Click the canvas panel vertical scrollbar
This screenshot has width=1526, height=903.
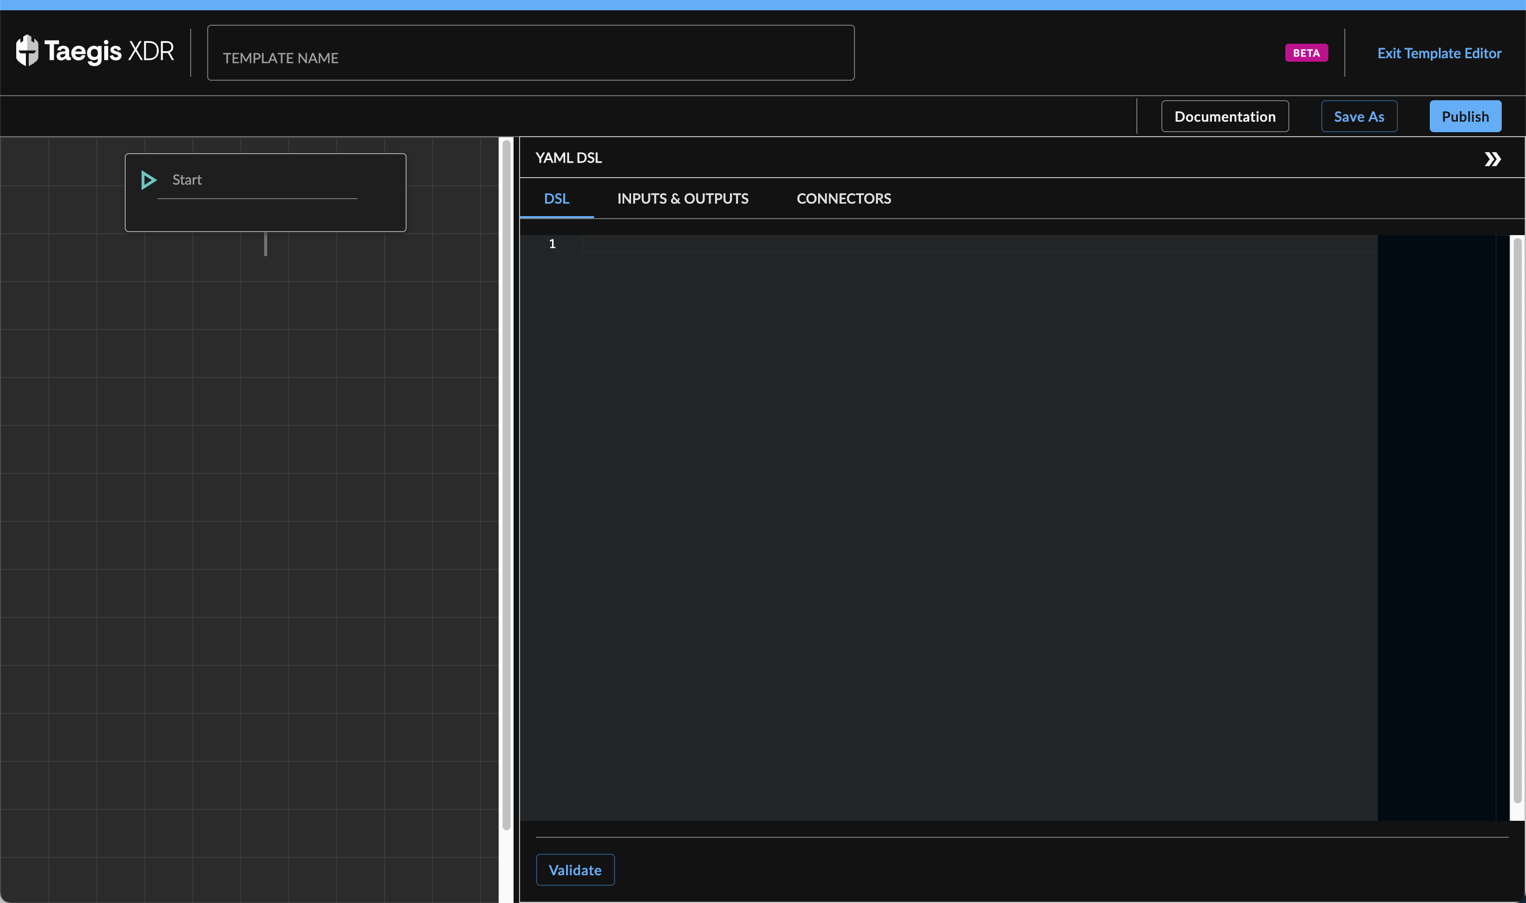[x=506, y=485]
